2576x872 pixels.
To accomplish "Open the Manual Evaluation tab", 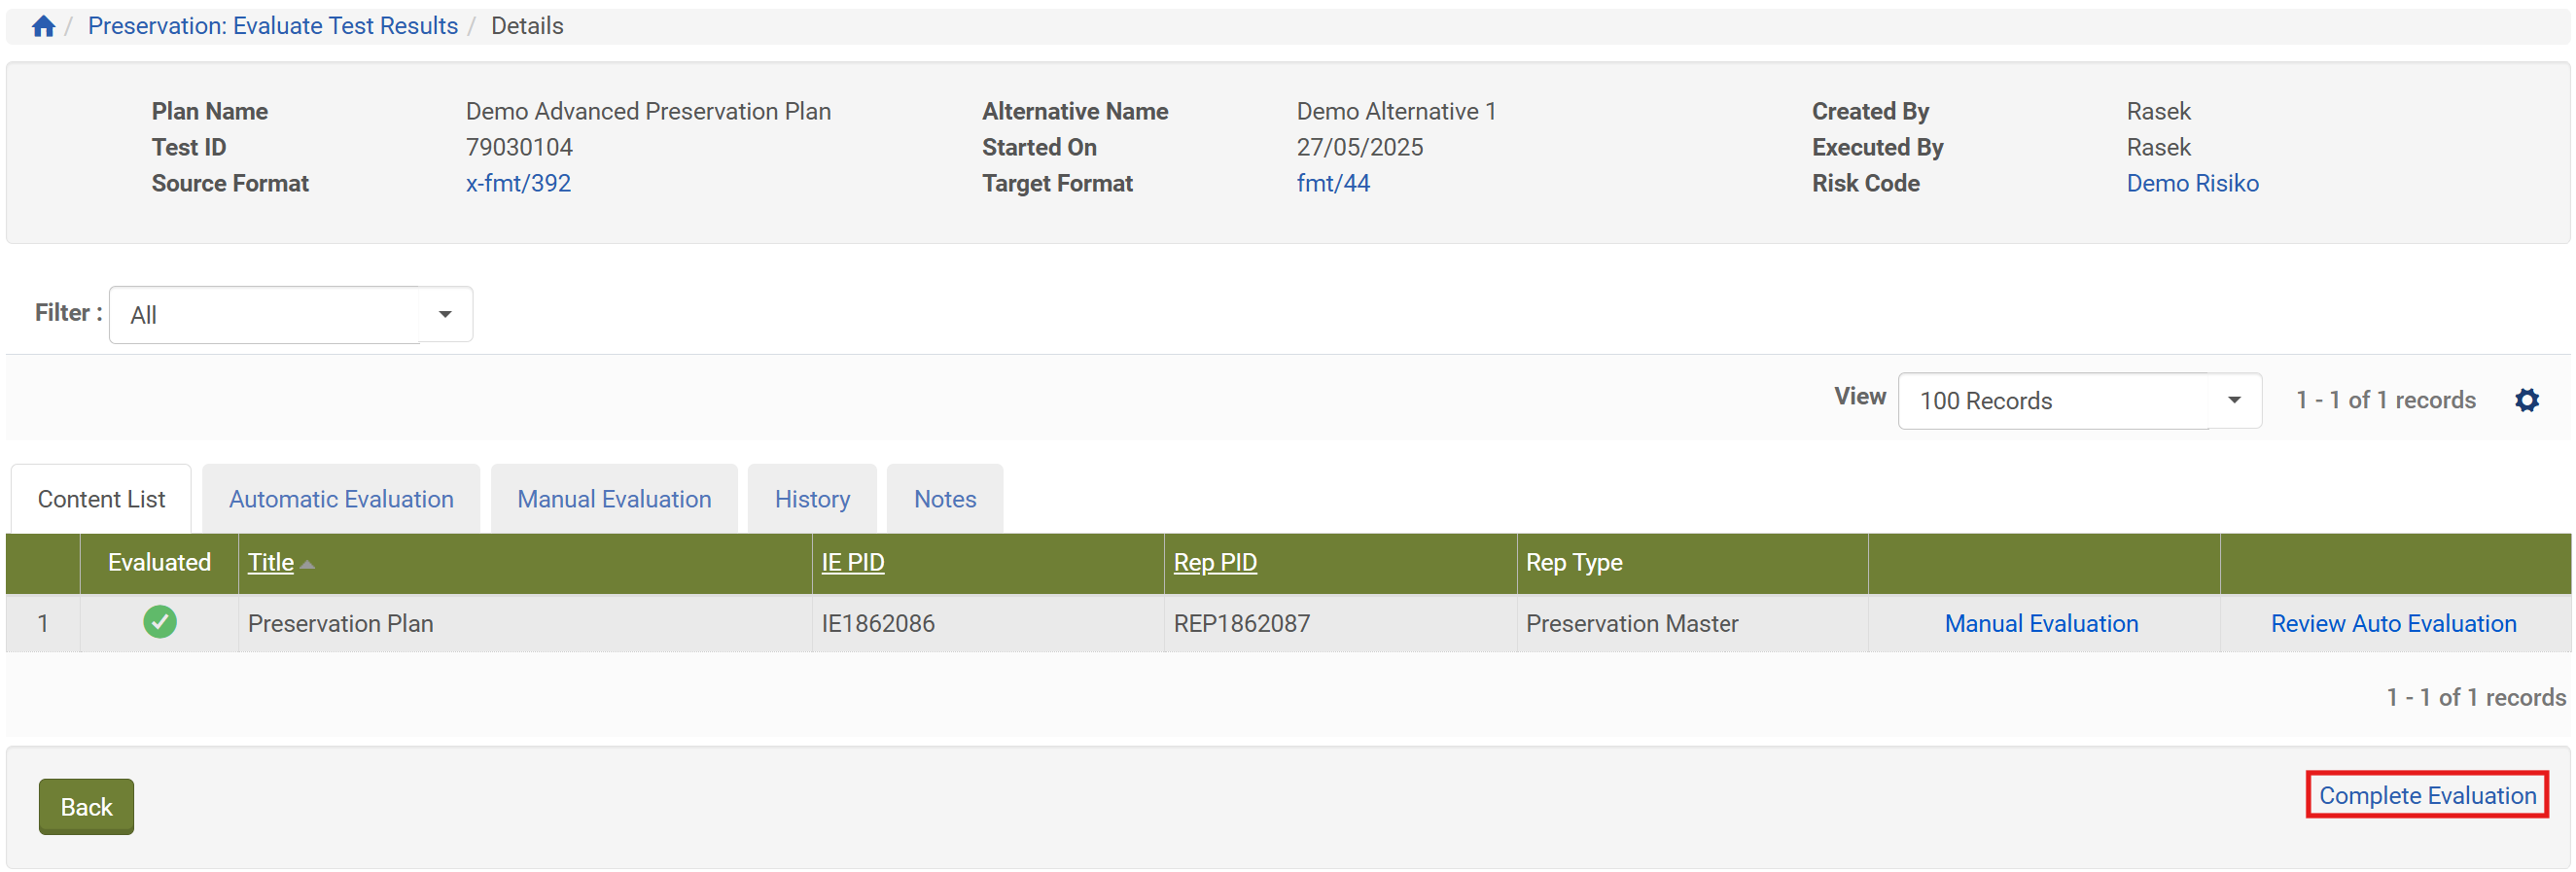I will coord(614,499).
